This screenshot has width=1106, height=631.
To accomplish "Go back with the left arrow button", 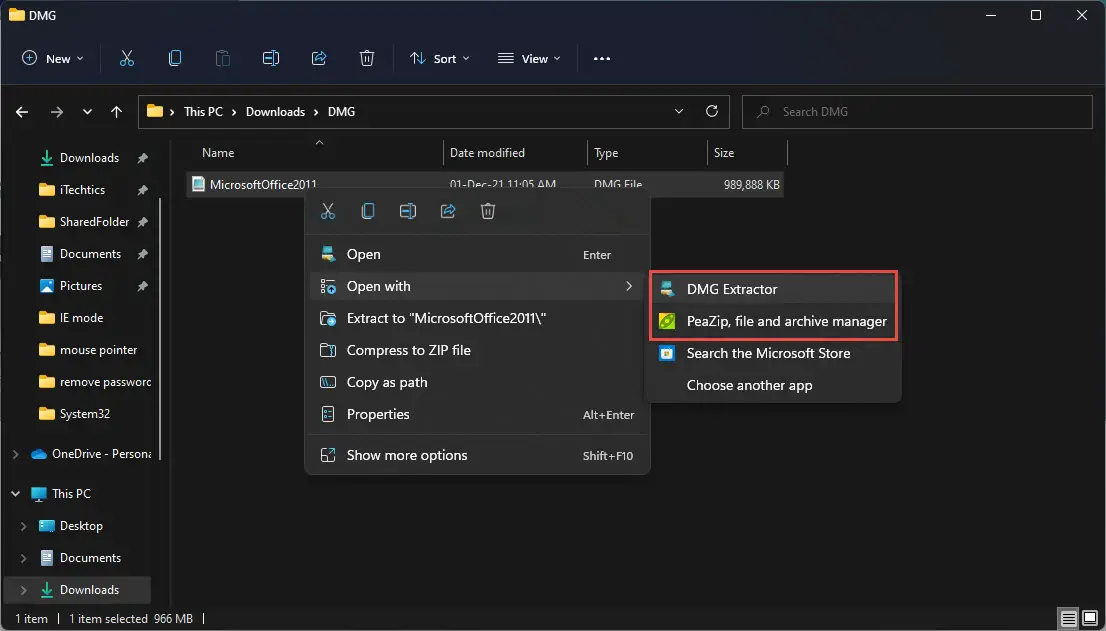I will coord(23,111).
